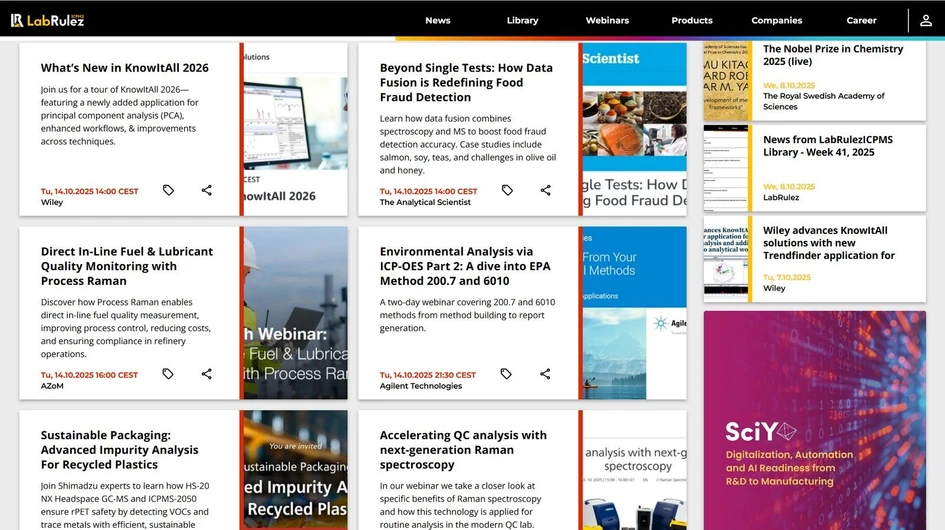Screen dimensions: 945x530
Task: Click the food fraud detection webinar image
Action: pos(635,129)
